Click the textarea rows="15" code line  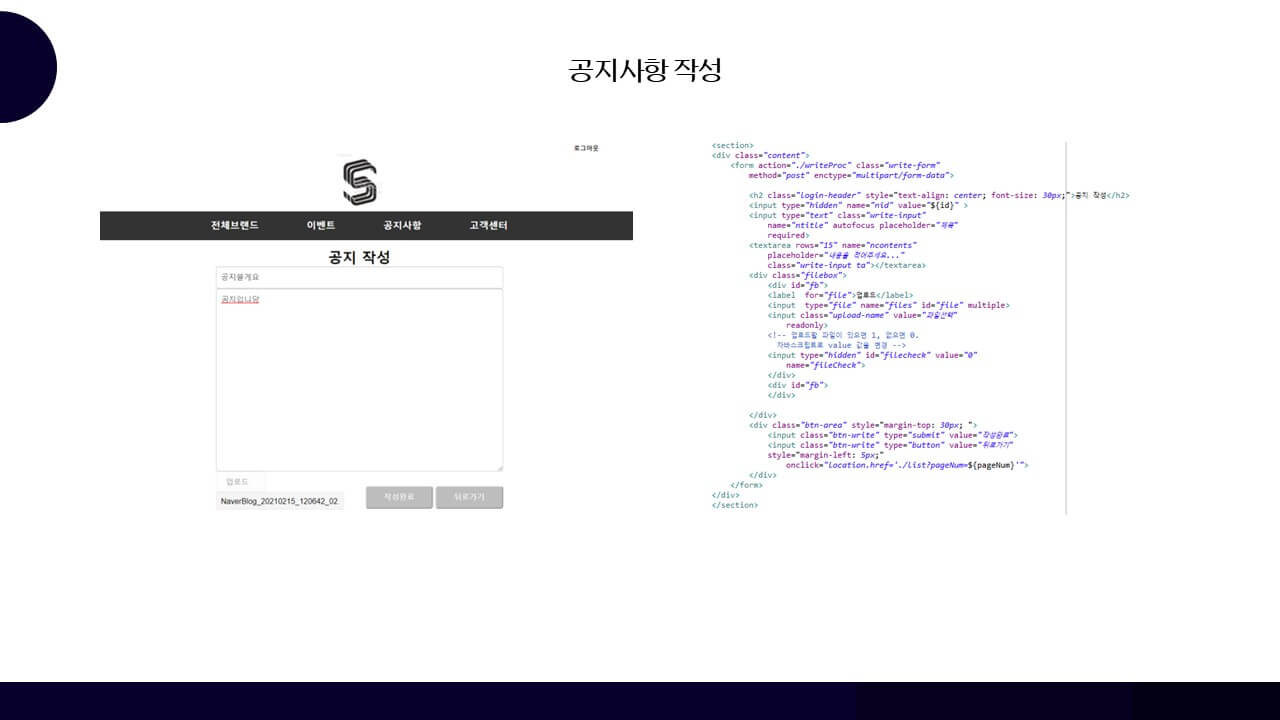click(x=832, y=245)
